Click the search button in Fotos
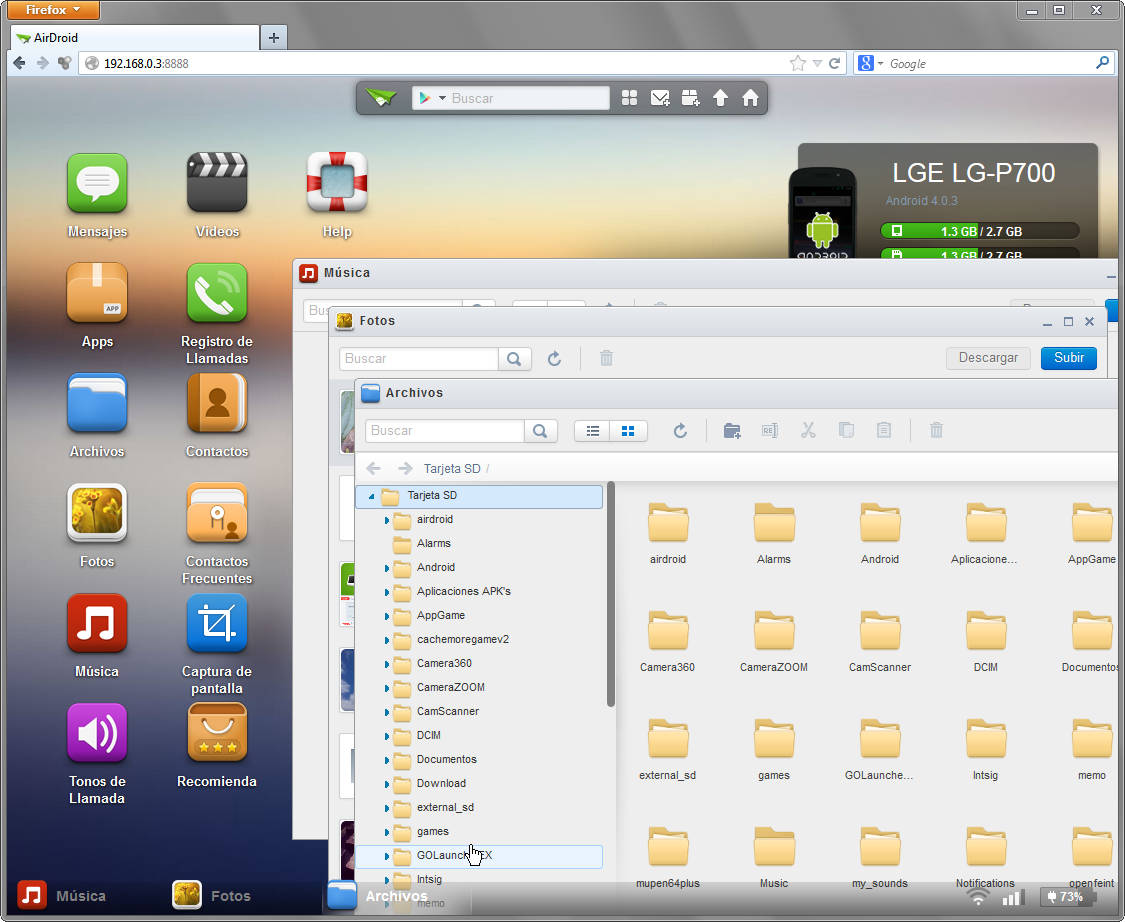1125x922 pixels. click(x=514, y=358)
